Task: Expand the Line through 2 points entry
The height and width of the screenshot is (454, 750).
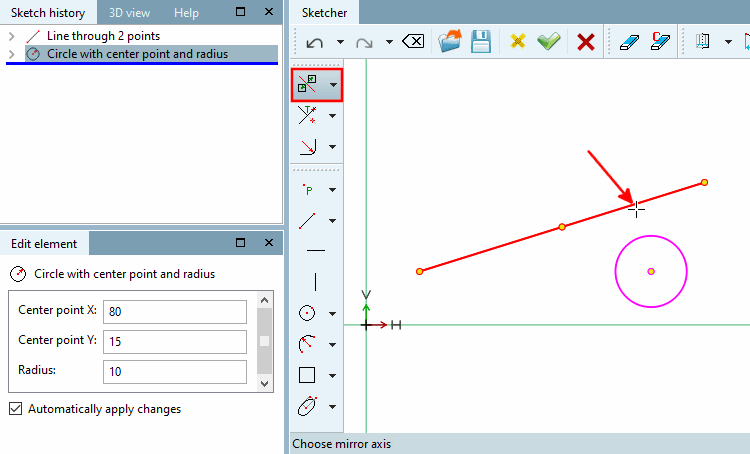Action: (x=12, y=36)
